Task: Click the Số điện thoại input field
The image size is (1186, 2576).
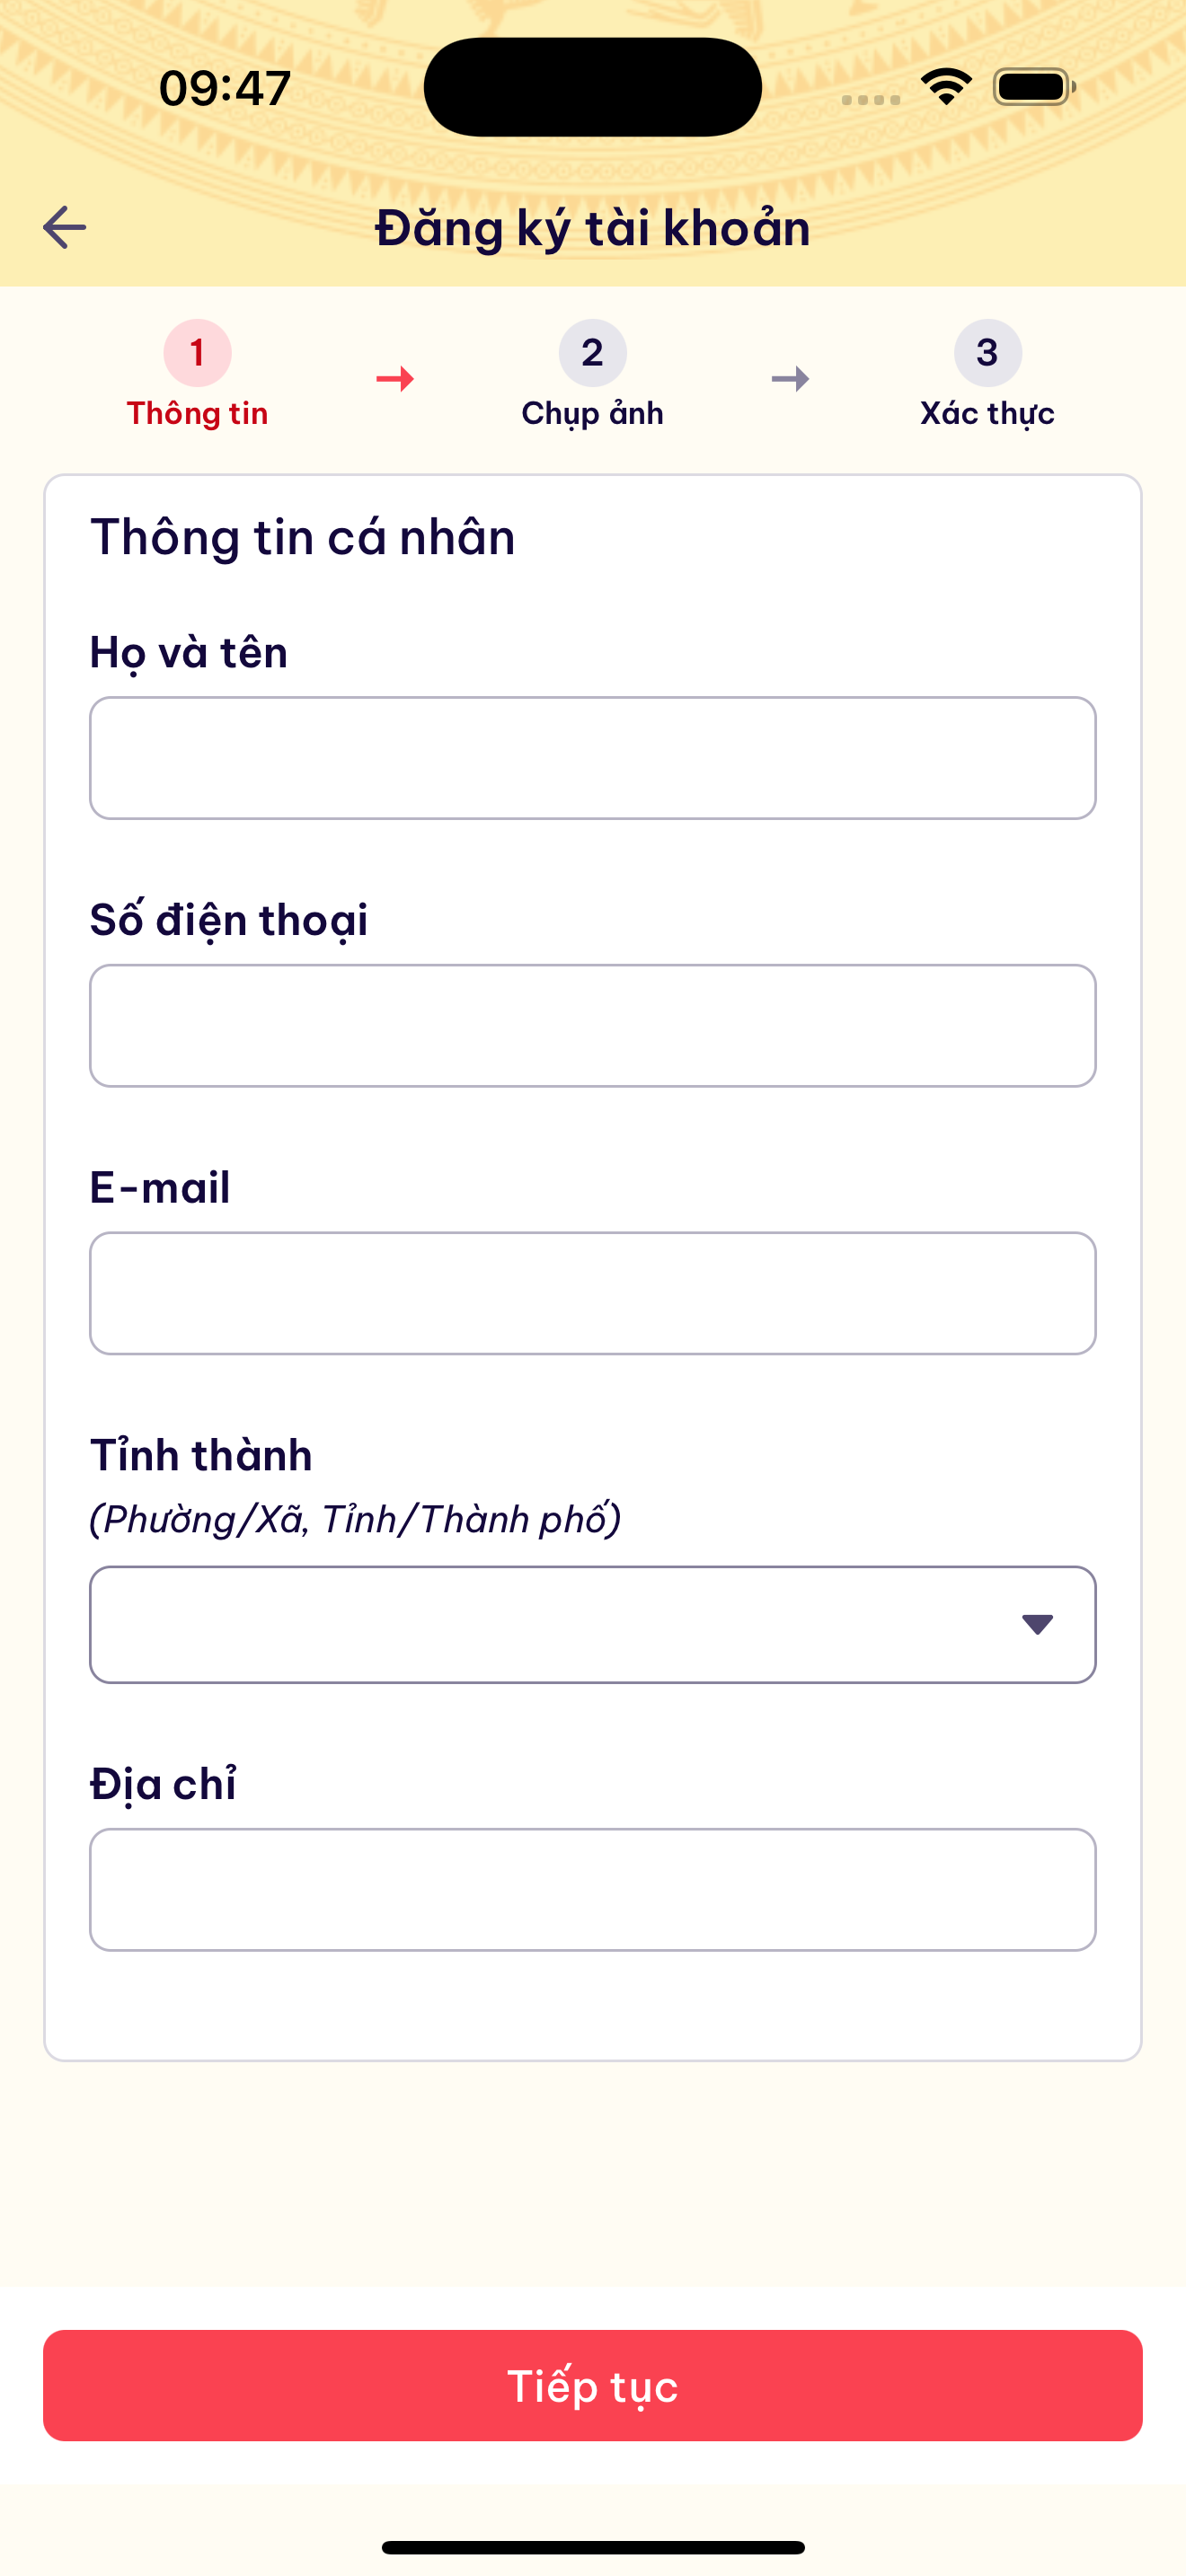Action: pyautogui.click(x=593, y=1024)
